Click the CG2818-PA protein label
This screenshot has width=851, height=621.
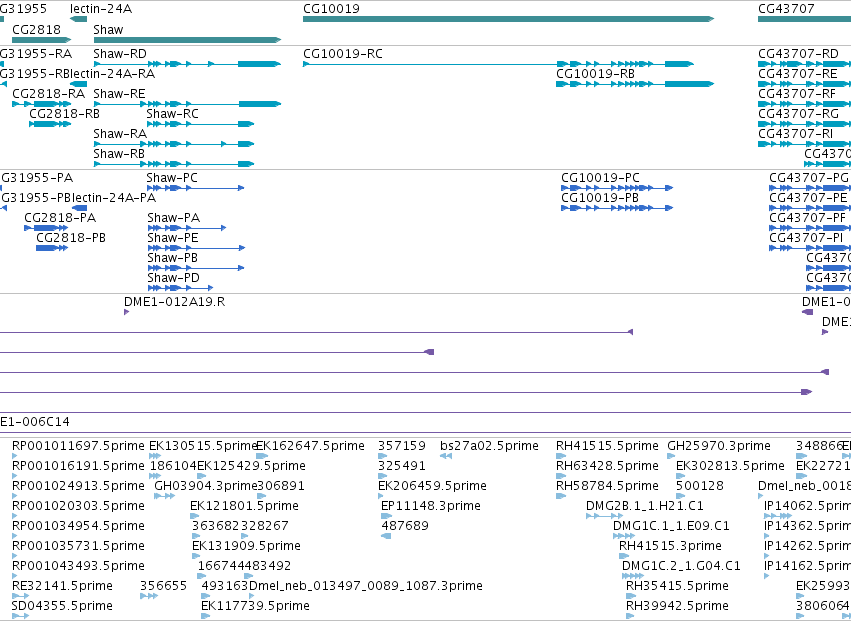pyautogui.click(x=60, y=219)
